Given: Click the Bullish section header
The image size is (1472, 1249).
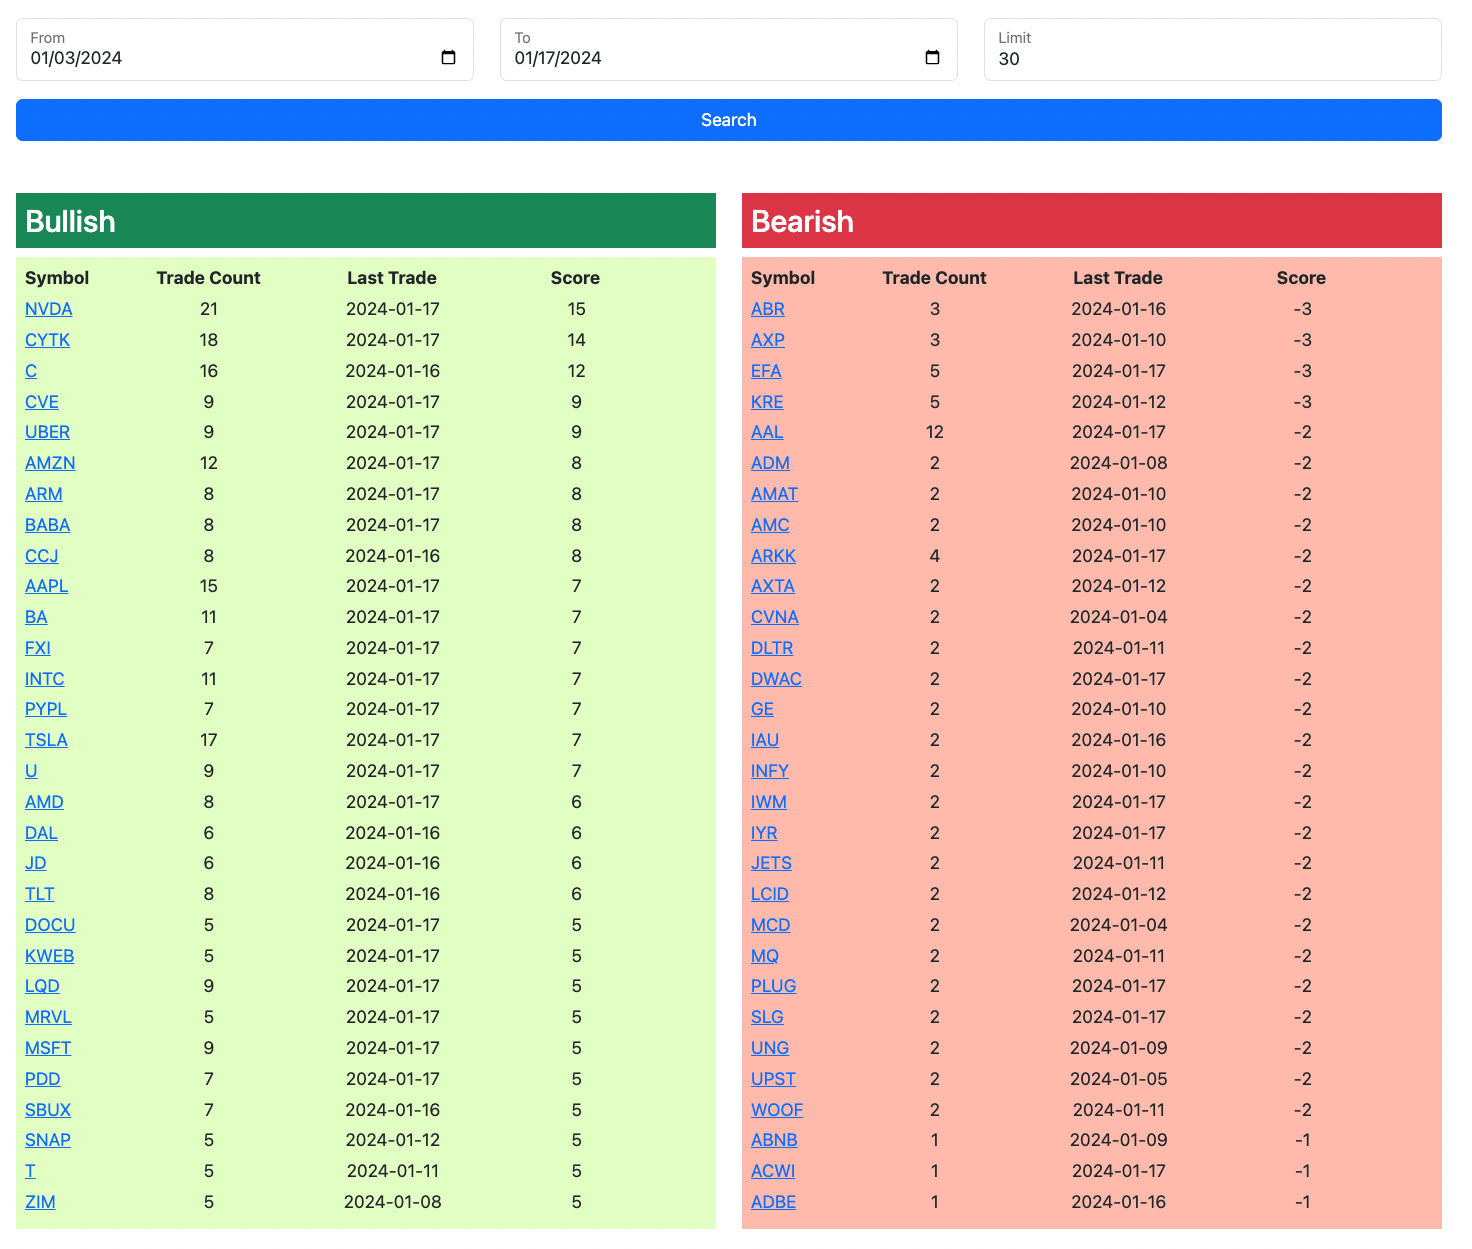Looking at the screenshot, I should [366, 221].
